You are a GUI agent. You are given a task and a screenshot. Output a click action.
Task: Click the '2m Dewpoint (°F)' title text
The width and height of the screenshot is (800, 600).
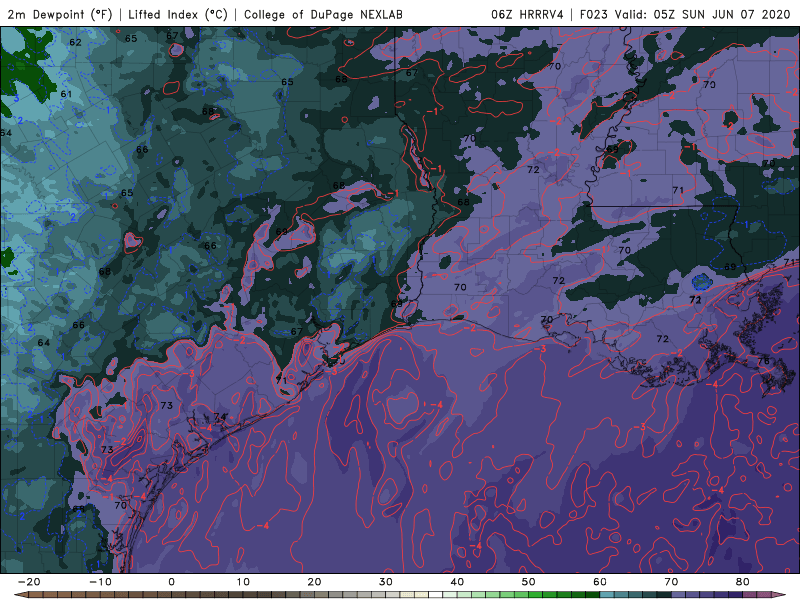(59, 14)
